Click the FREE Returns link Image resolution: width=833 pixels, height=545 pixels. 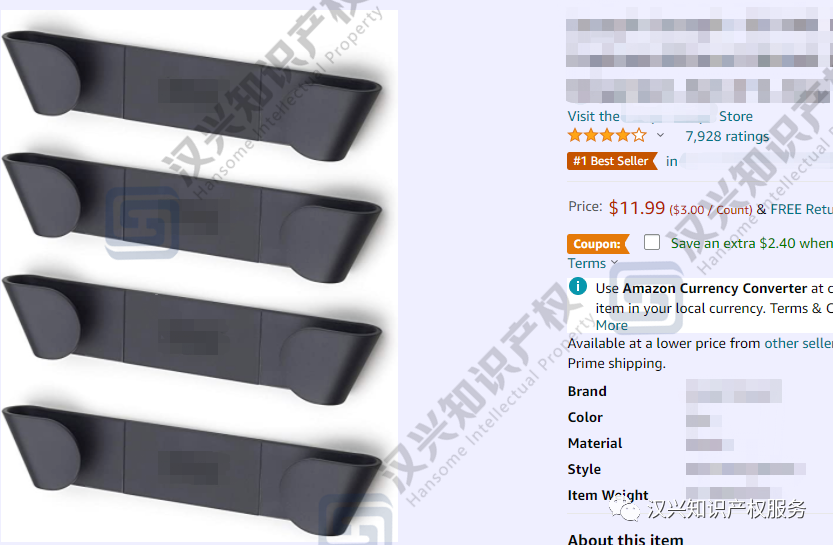coord(802,209)
